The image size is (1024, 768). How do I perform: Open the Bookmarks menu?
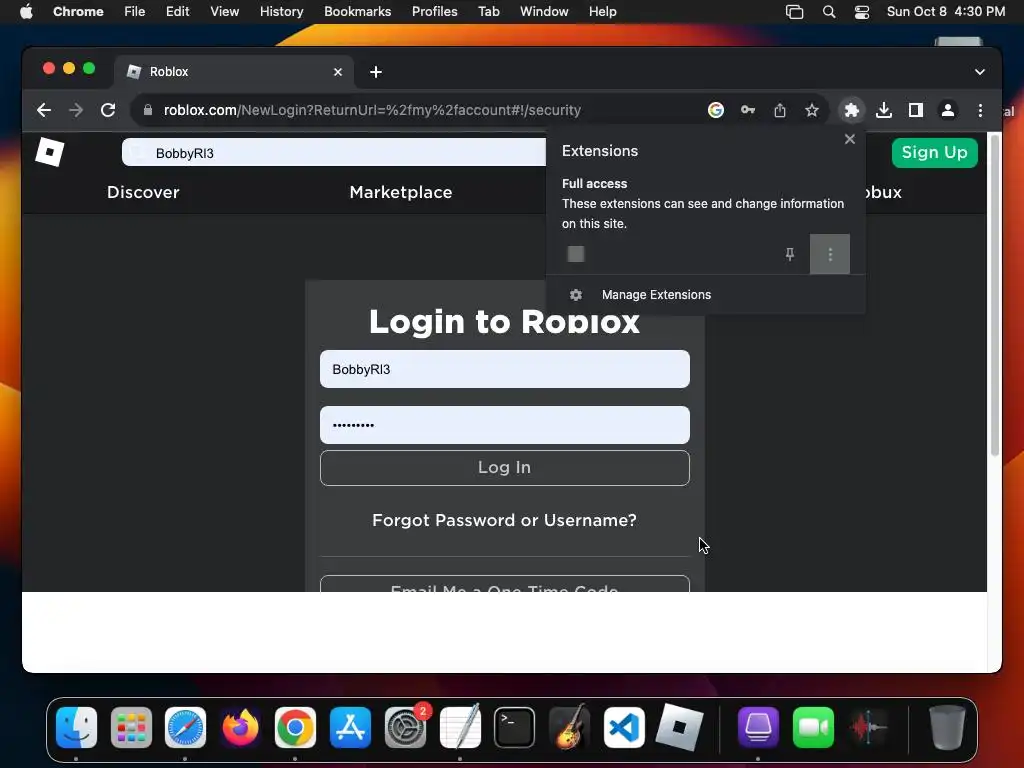[357, 11]
